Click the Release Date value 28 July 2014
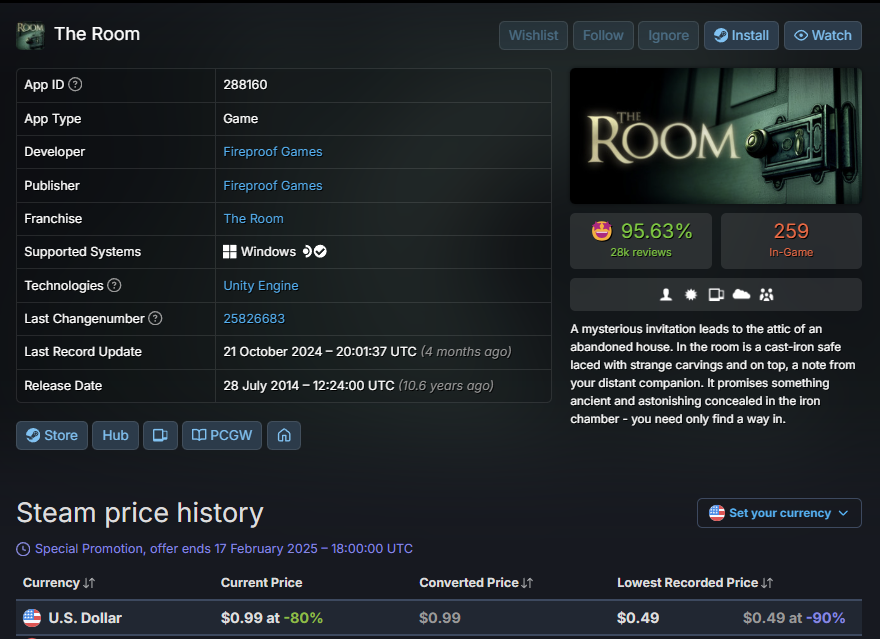 point(309,385)
